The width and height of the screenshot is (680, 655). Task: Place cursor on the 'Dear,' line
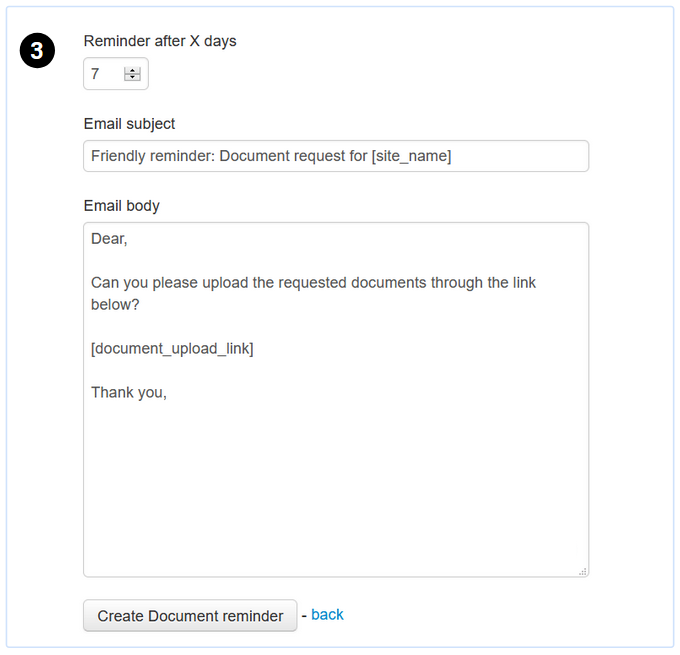(x=110, y=239)
